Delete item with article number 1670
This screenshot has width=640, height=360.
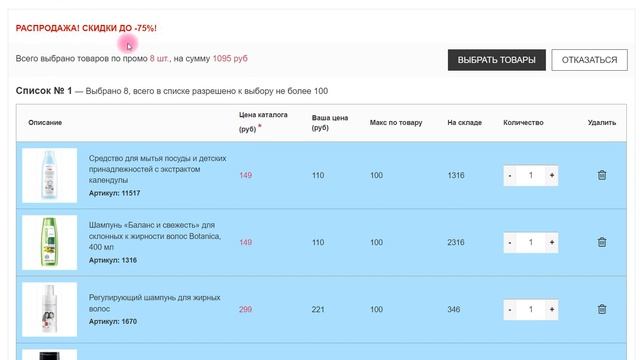602,309
